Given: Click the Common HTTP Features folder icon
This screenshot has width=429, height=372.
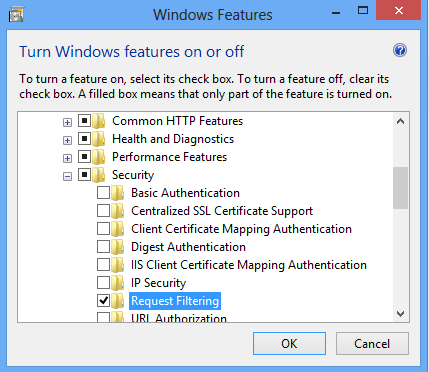Looking at the screenshot, I should (x=99, y=121).
